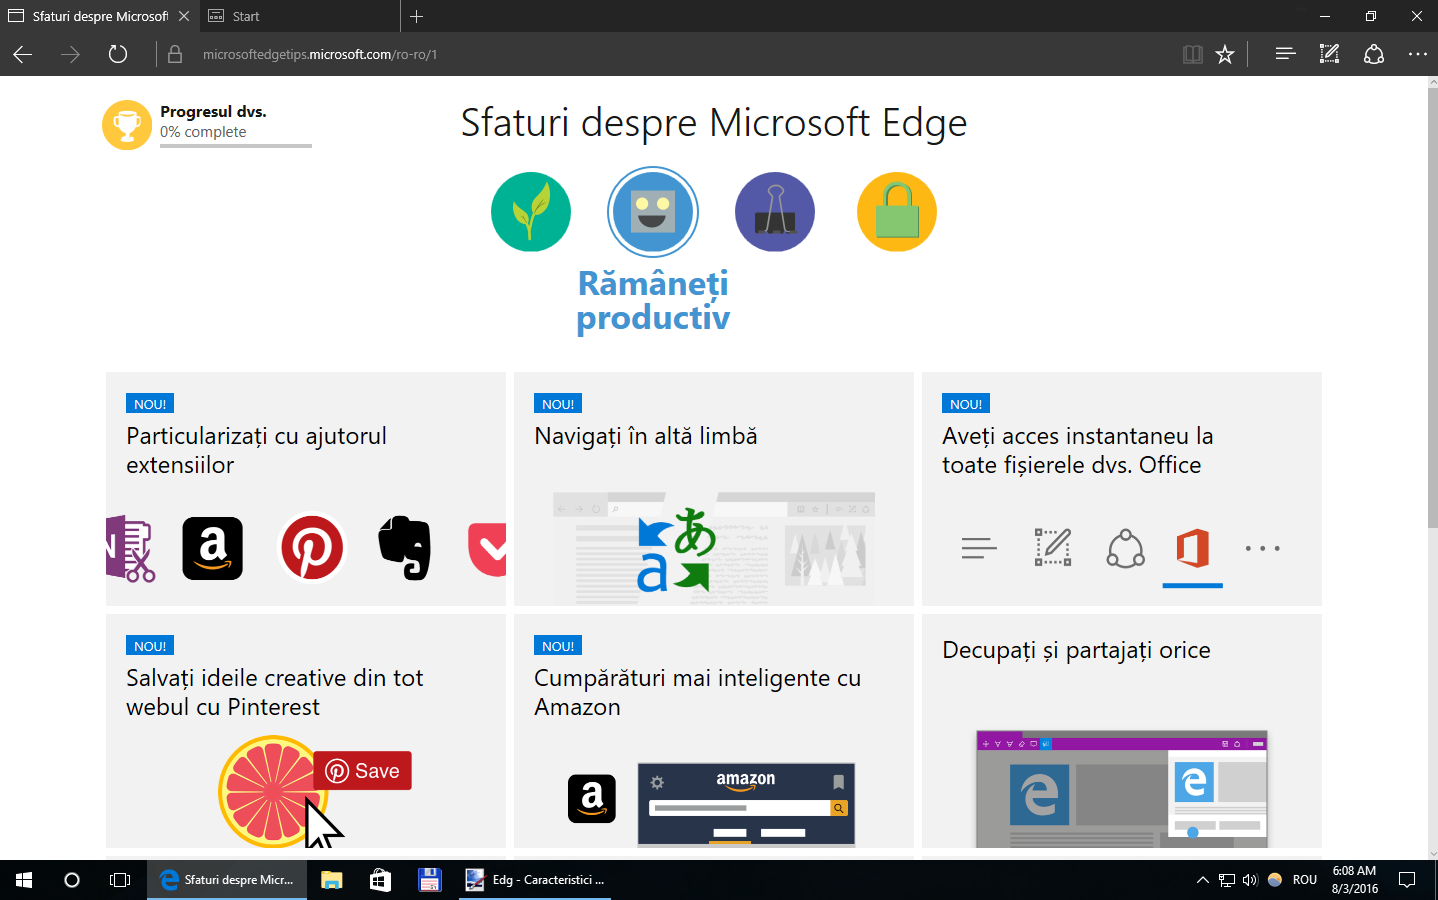Click the Amazon extension icon in extensions card
This screenshot has height=900, width=1438.
[213, 548]
